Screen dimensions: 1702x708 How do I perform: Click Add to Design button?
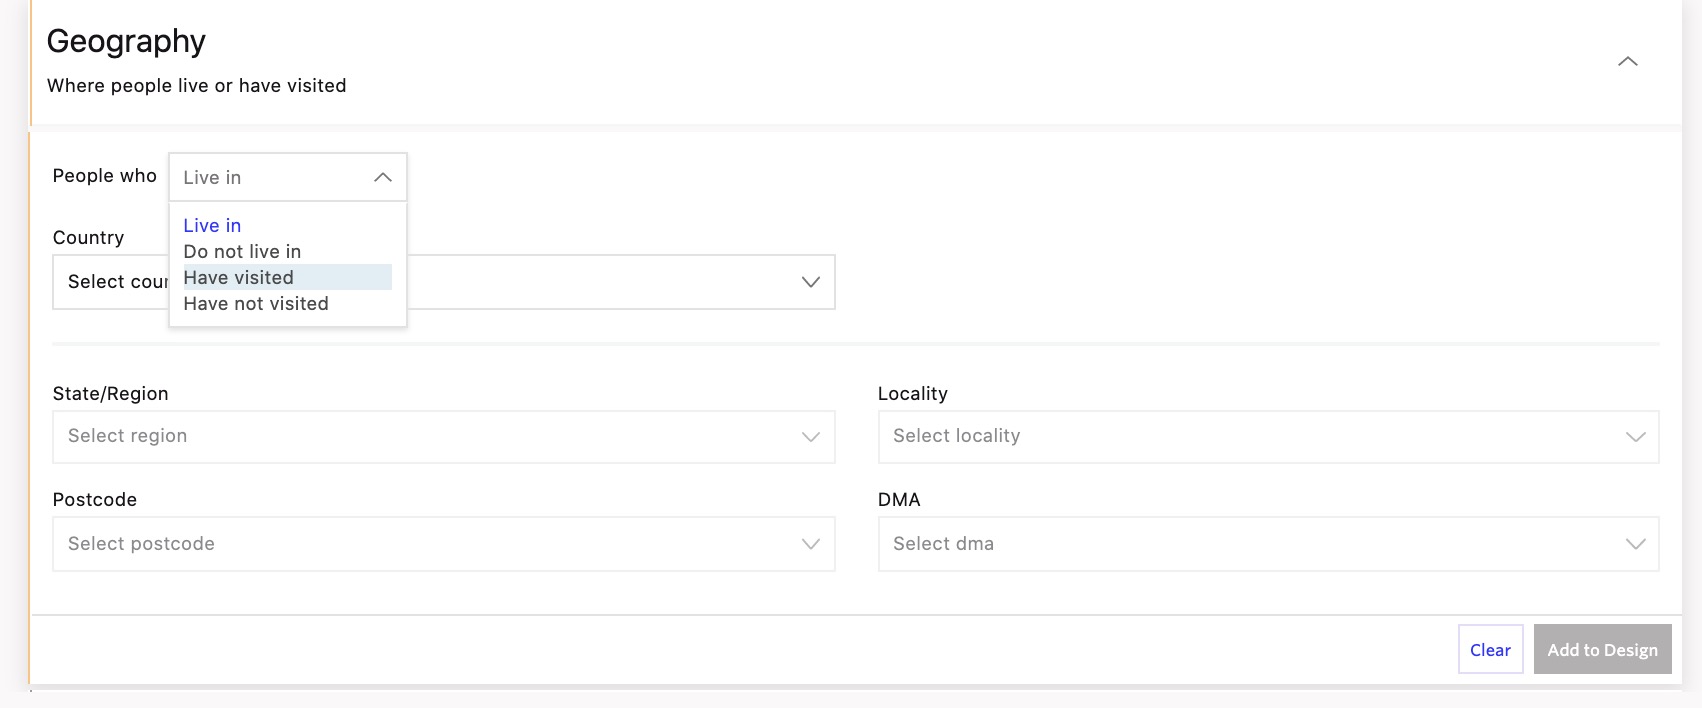pos(1602,650)
